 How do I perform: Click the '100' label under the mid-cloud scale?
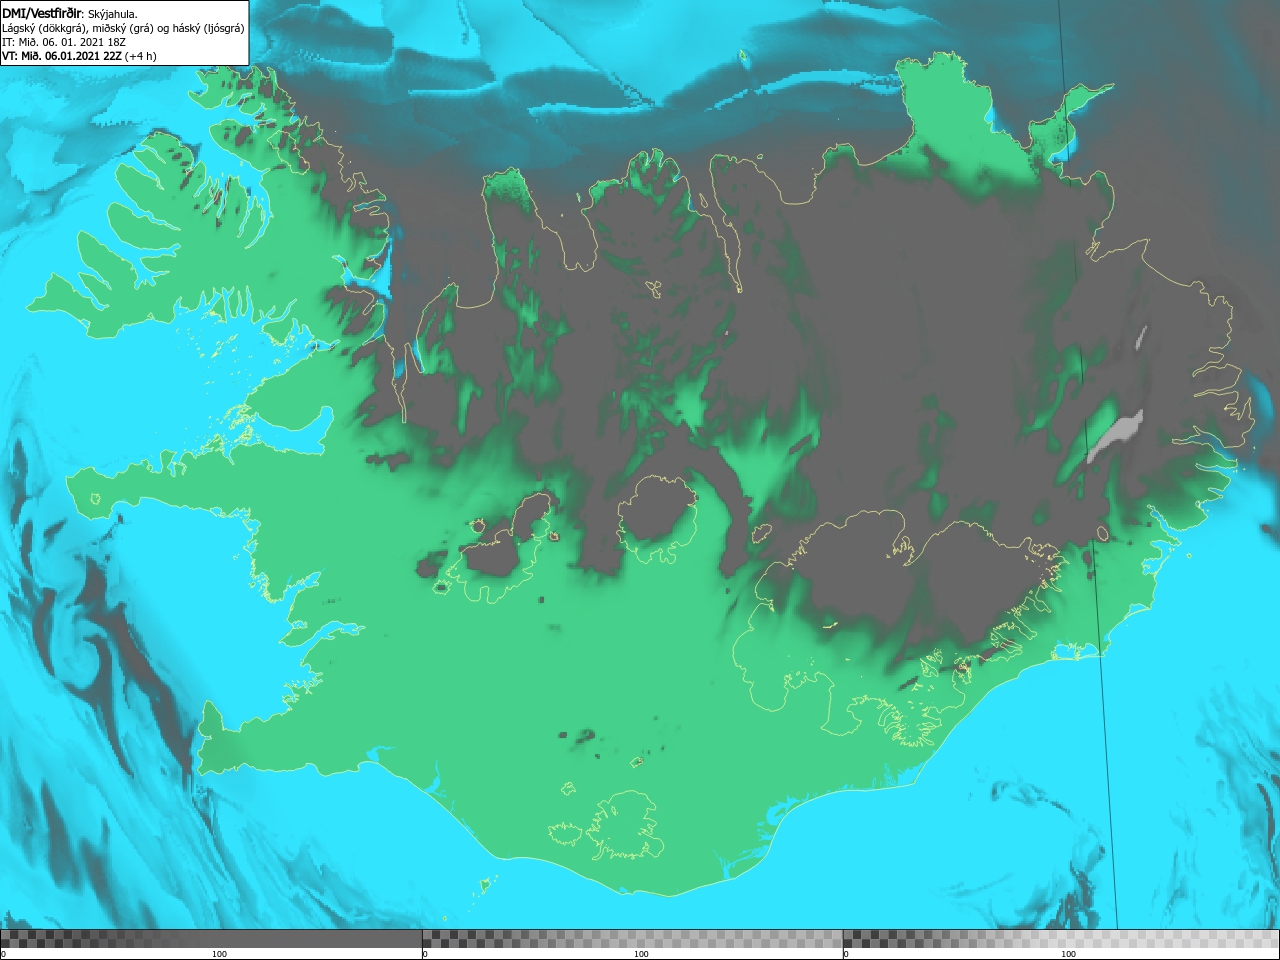641,954
